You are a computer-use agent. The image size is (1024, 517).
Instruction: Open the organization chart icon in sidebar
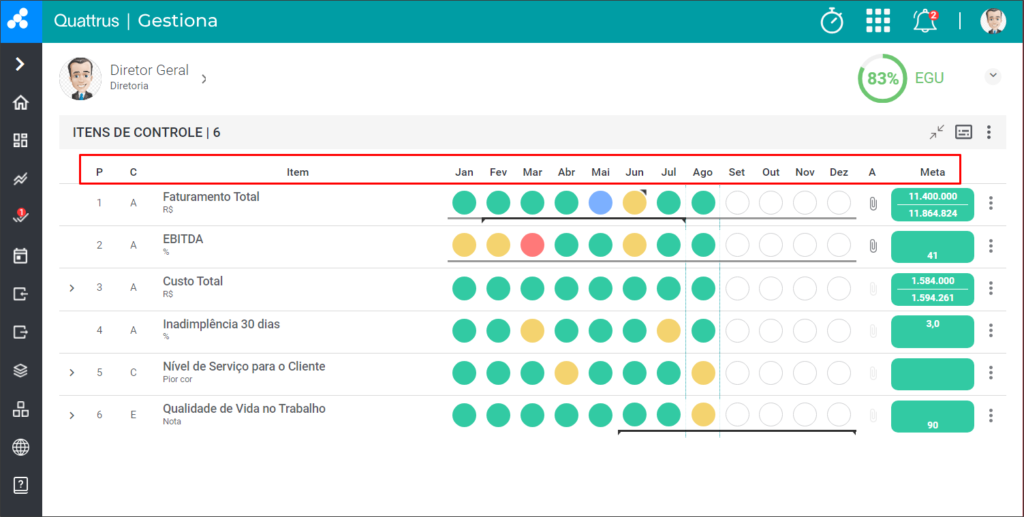click(x=20, y=409)
